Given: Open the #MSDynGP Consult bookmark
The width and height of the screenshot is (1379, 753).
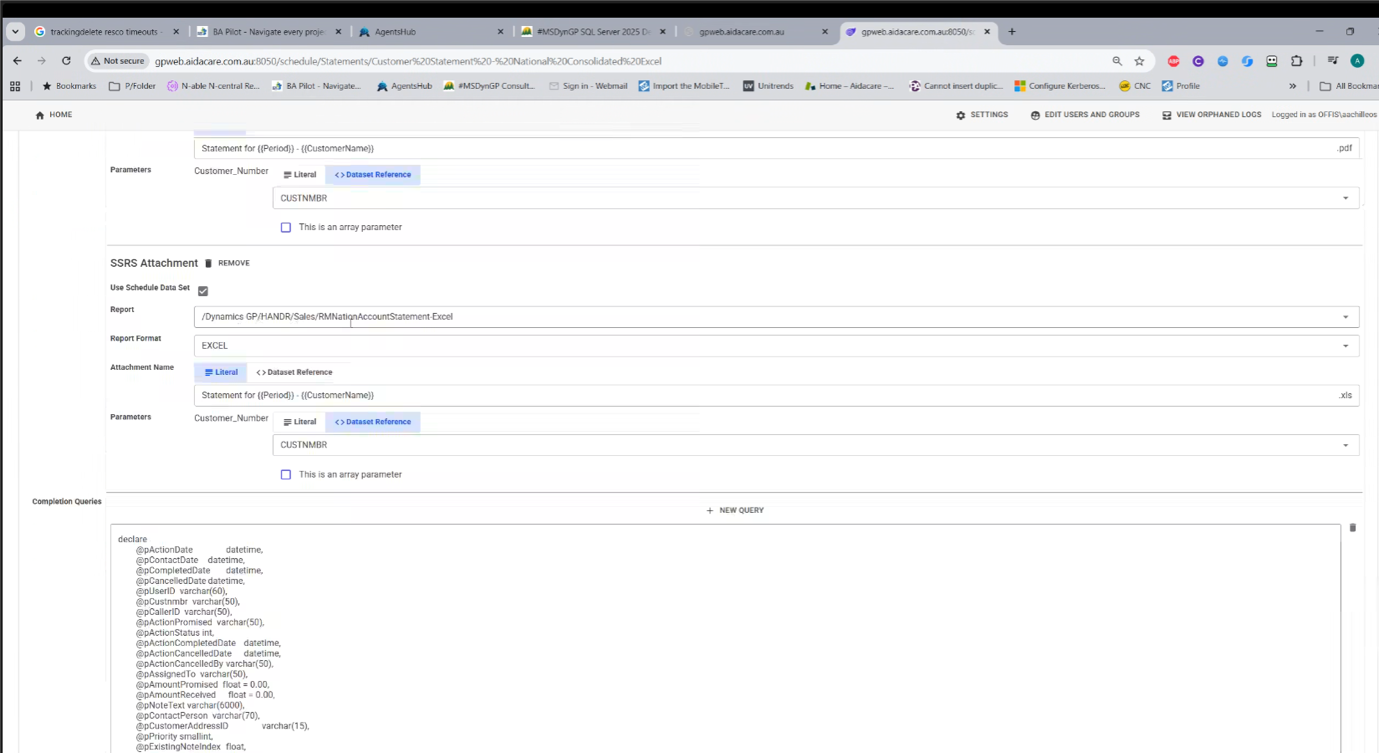Looking at the screenshot, I should click(489, 86).
